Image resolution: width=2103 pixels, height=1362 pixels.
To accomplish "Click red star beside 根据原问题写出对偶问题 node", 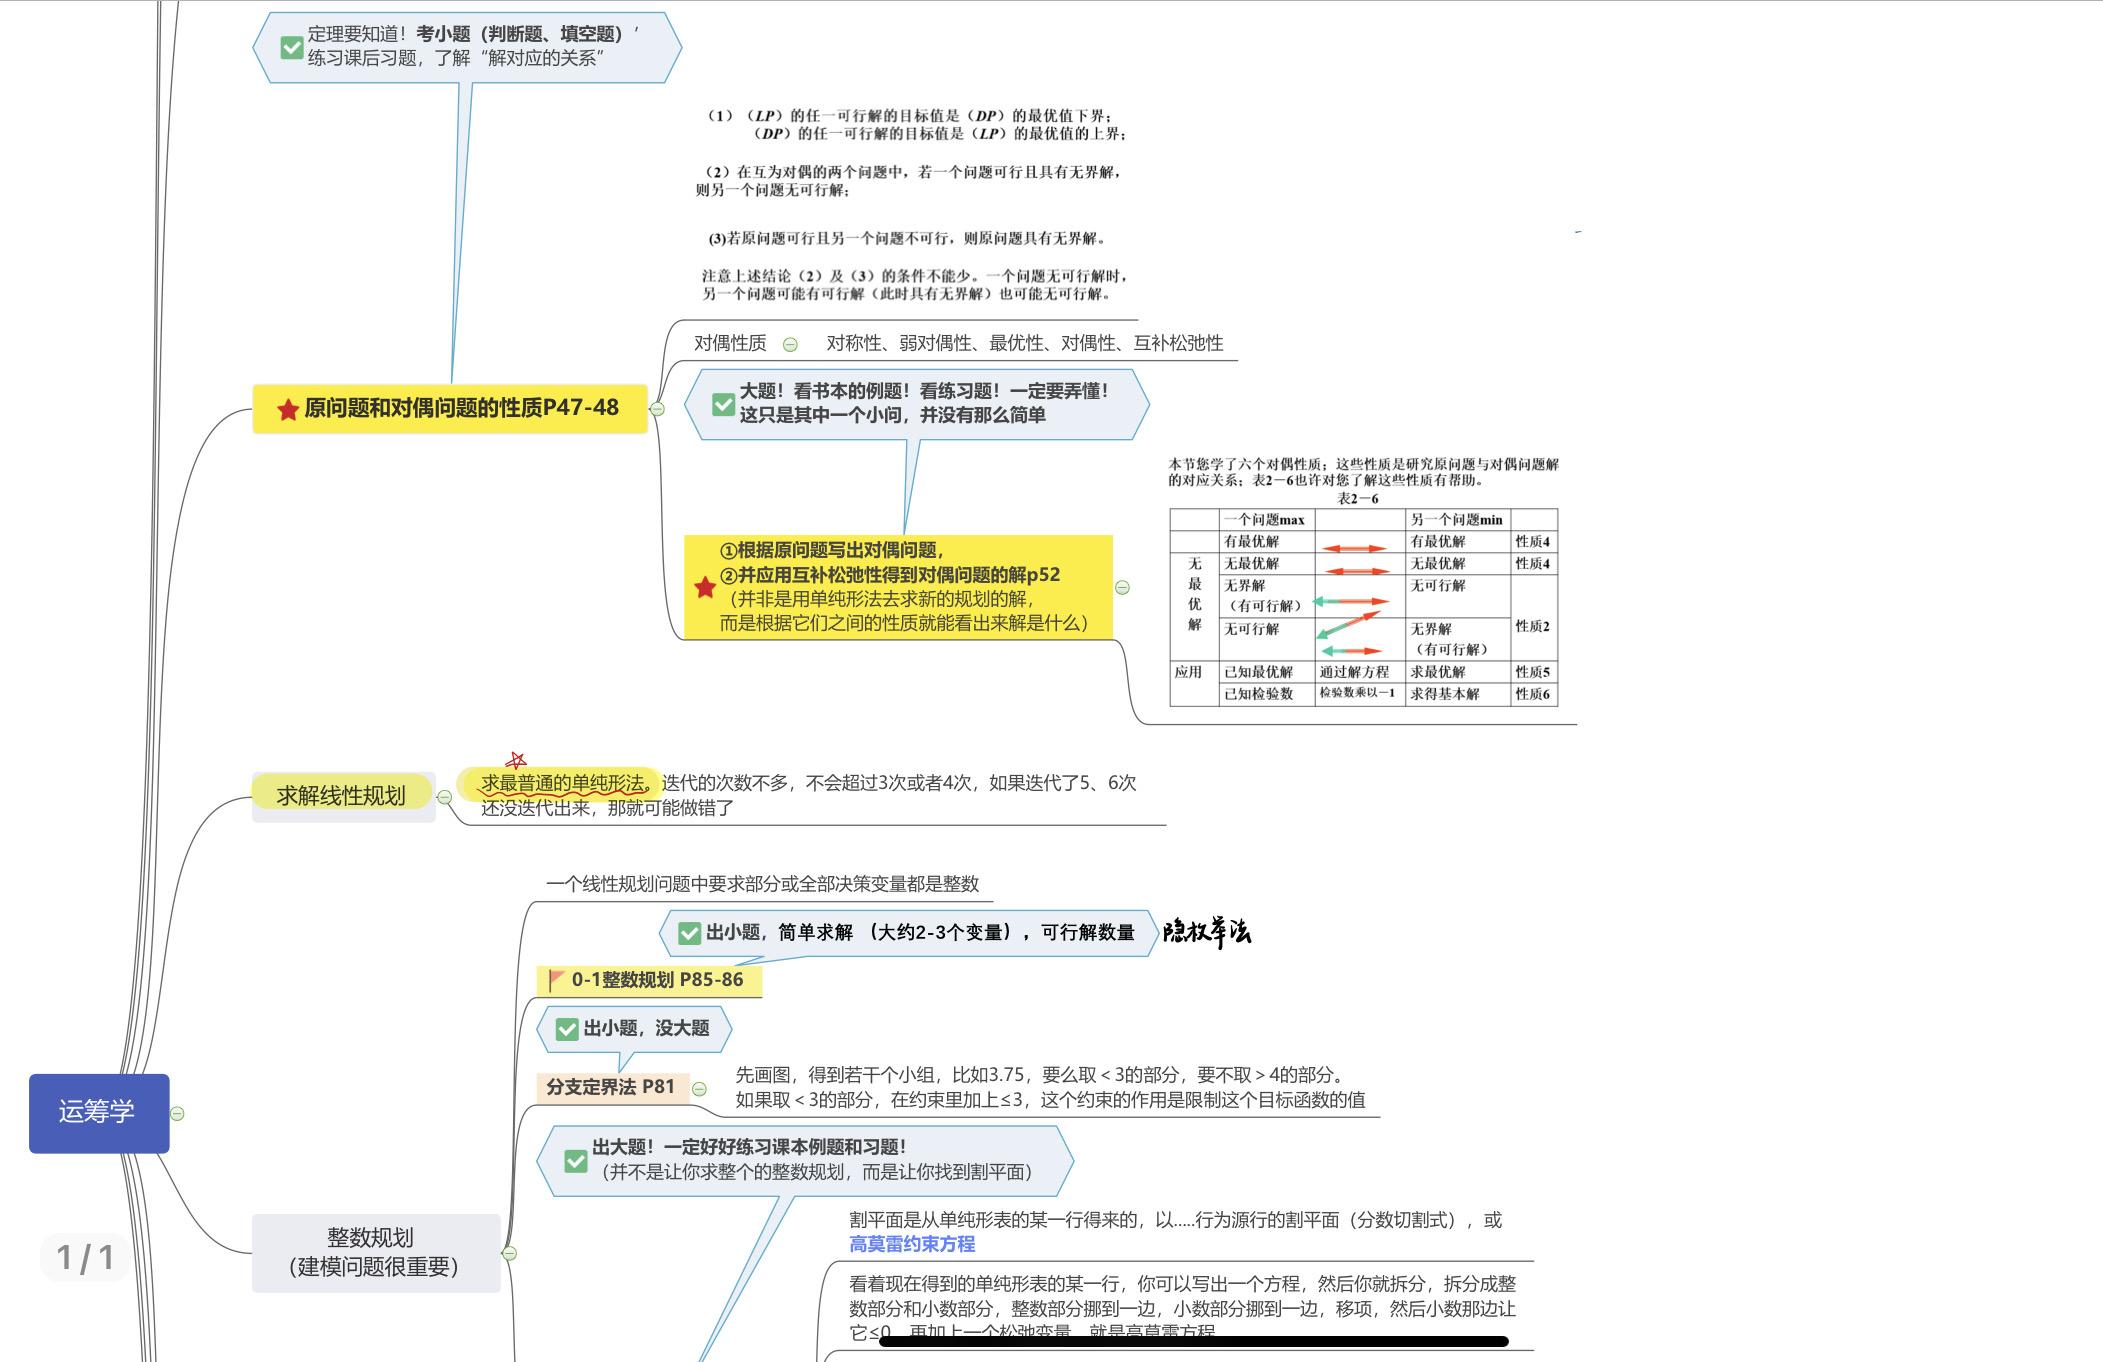I will coord(705,587).
